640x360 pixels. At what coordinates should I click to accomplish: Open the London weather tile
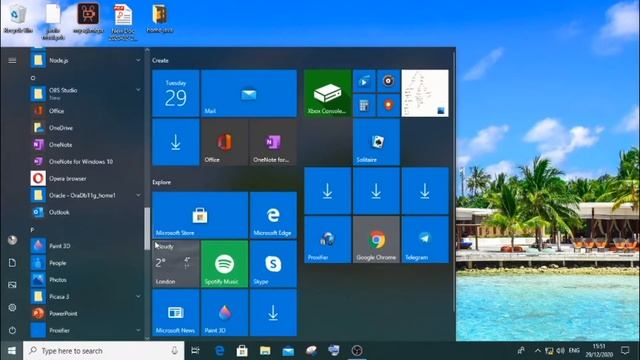coord(176,264)
